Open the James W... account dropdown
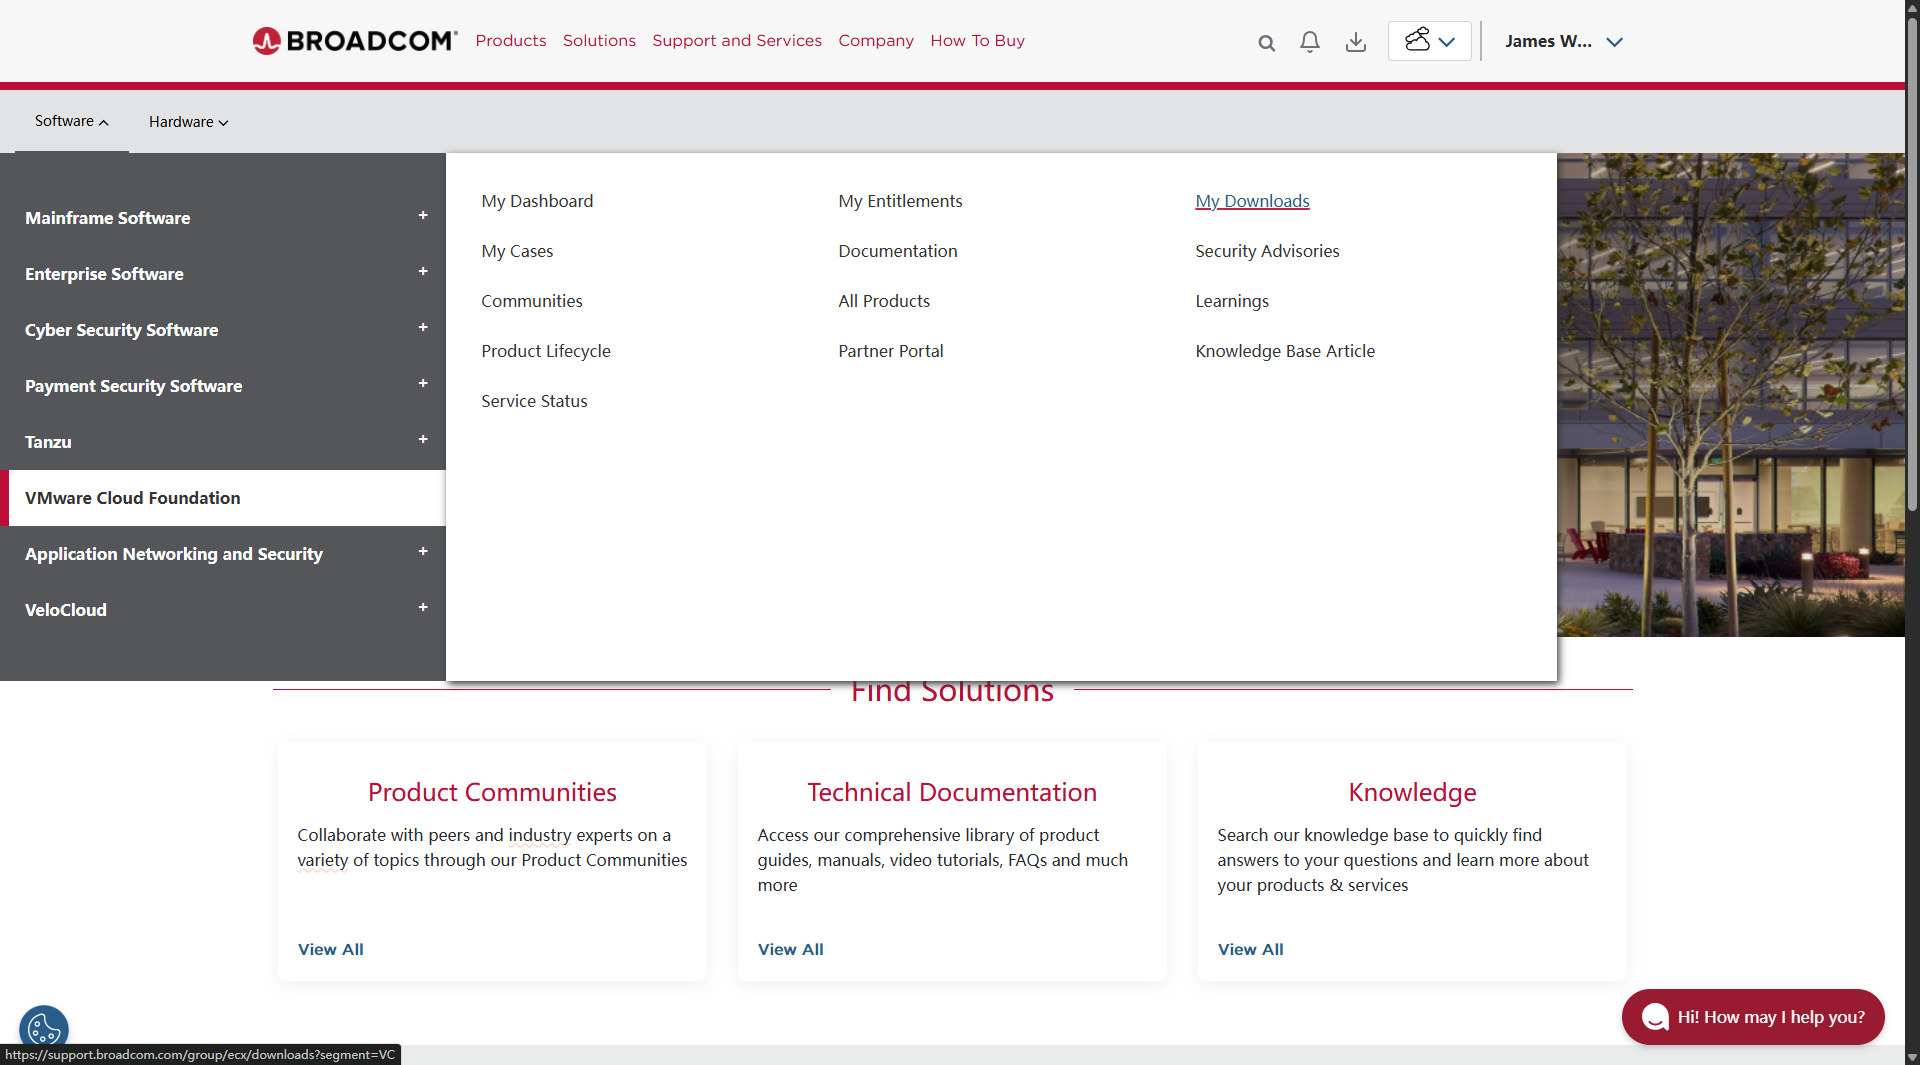 [1563, 42]
